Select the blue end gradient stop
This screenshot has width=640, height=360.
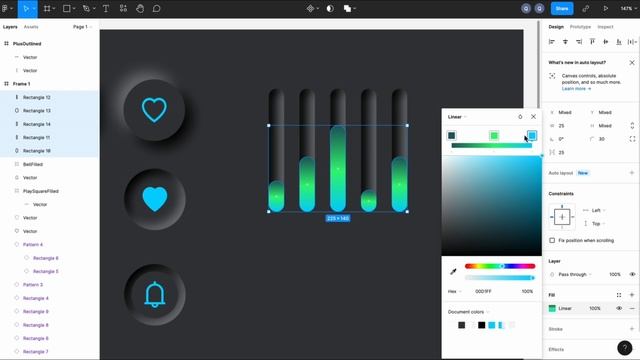click(532, 136)
